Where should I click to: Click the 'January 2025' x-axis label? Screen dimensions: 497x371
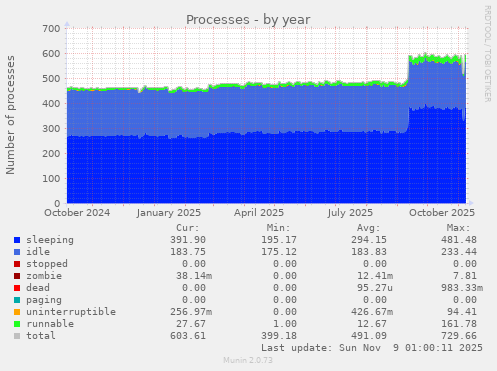pos(169,213)
